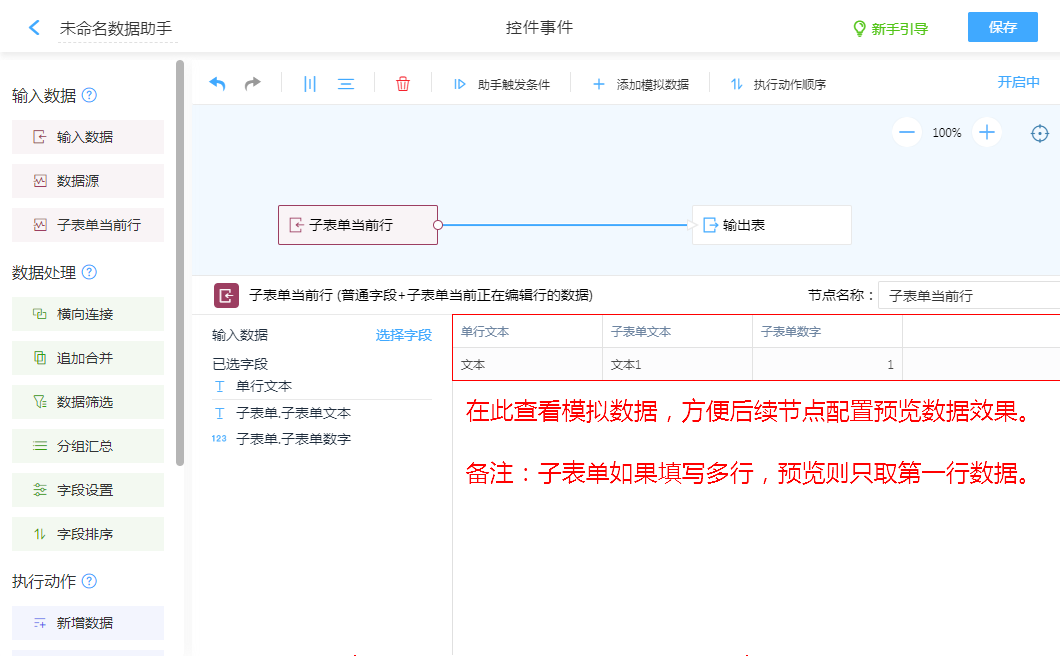This screenshot has width=1060, height=656.
Task: Click the help icon beside 输入数据
Action: click(x=90, y=96)
